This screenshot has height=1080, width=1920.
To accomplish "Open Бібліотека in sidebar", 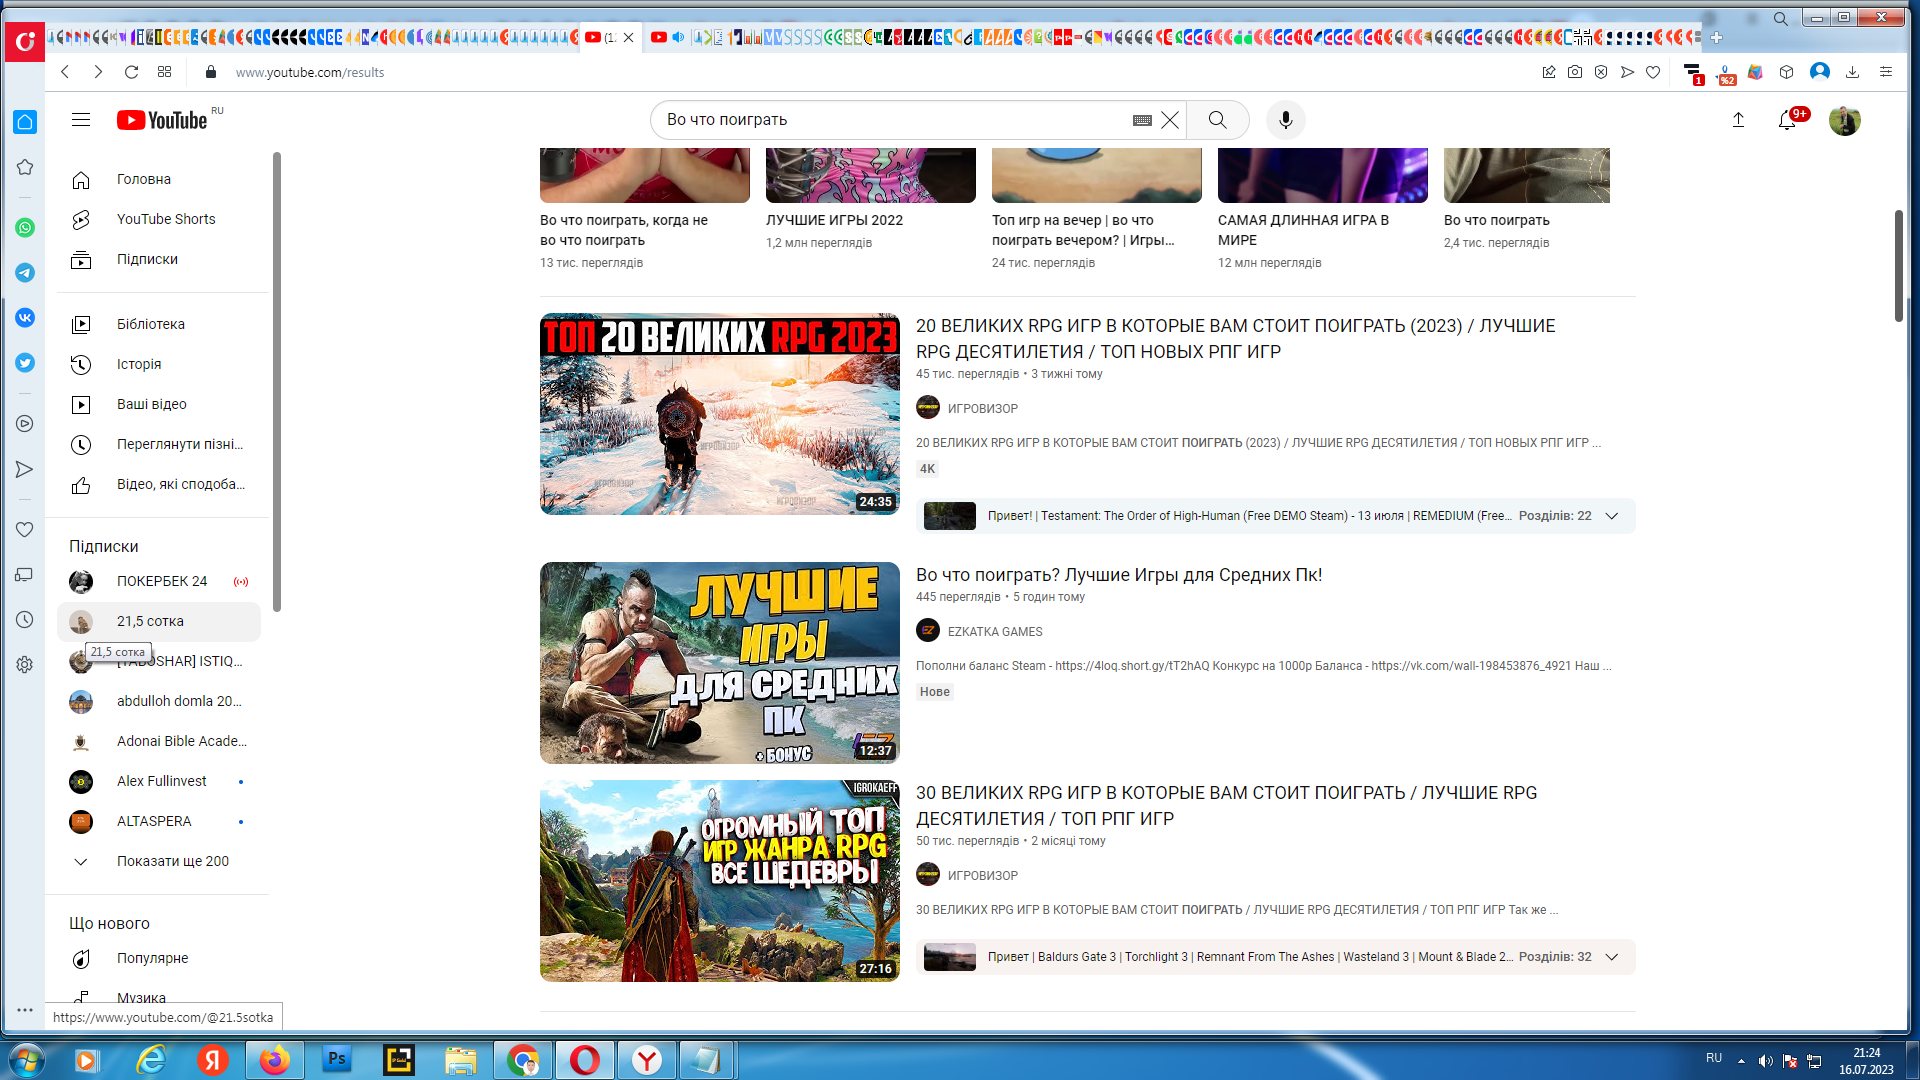I will pos(159,324).
